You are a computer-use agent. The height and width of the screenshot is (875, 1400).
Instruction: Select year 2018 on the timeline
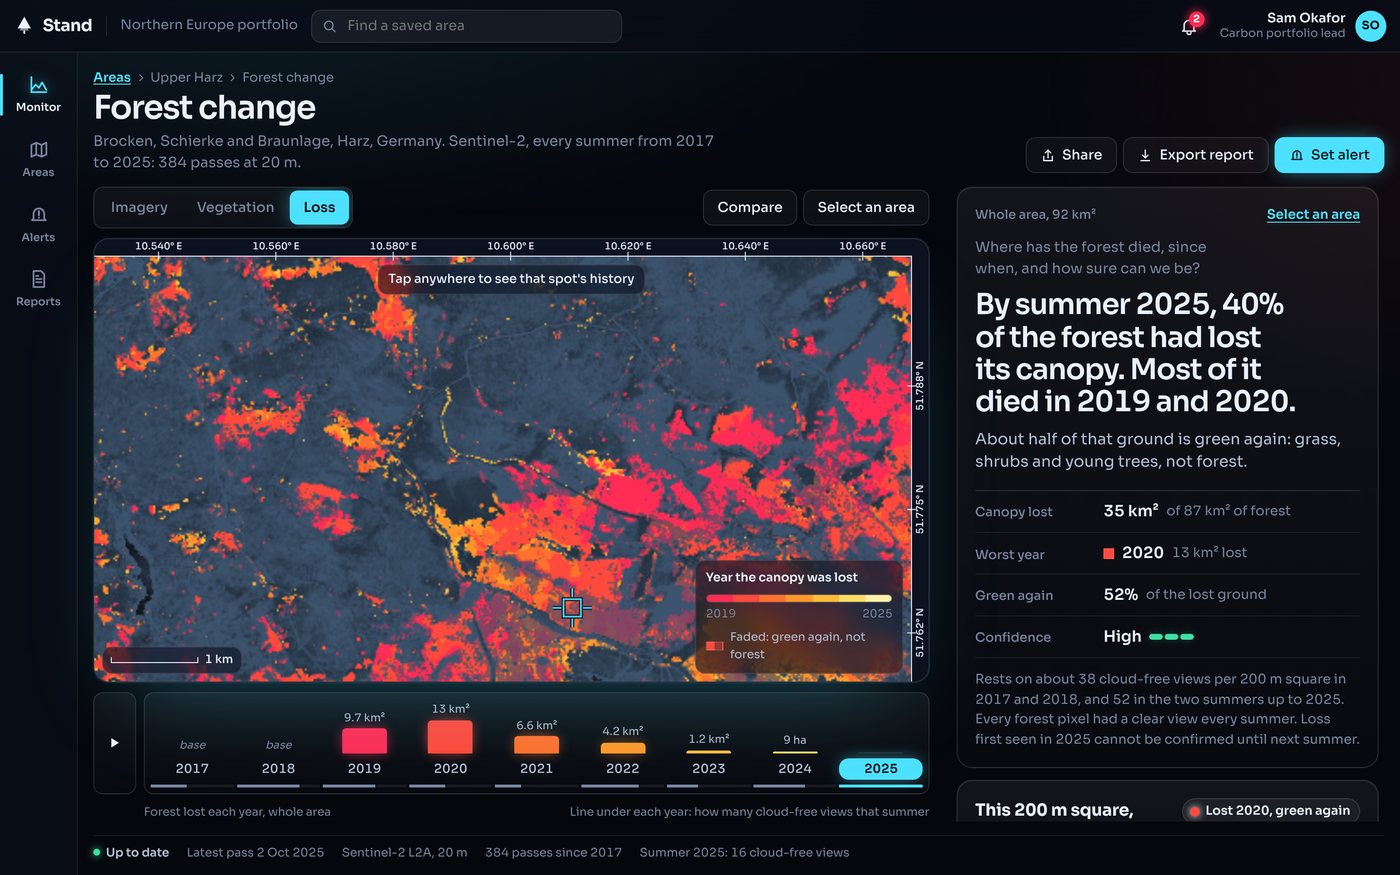(x=278, y=768)
